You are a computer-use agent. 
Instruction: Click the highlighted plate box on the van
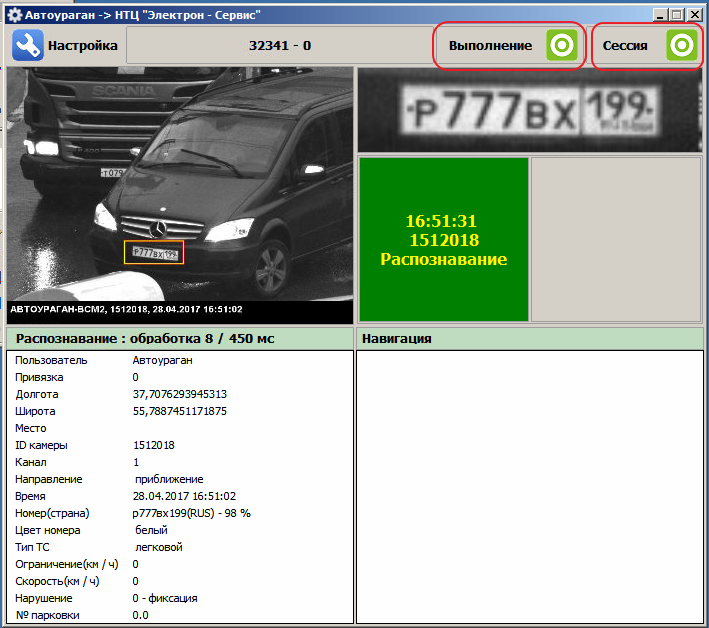154,252
